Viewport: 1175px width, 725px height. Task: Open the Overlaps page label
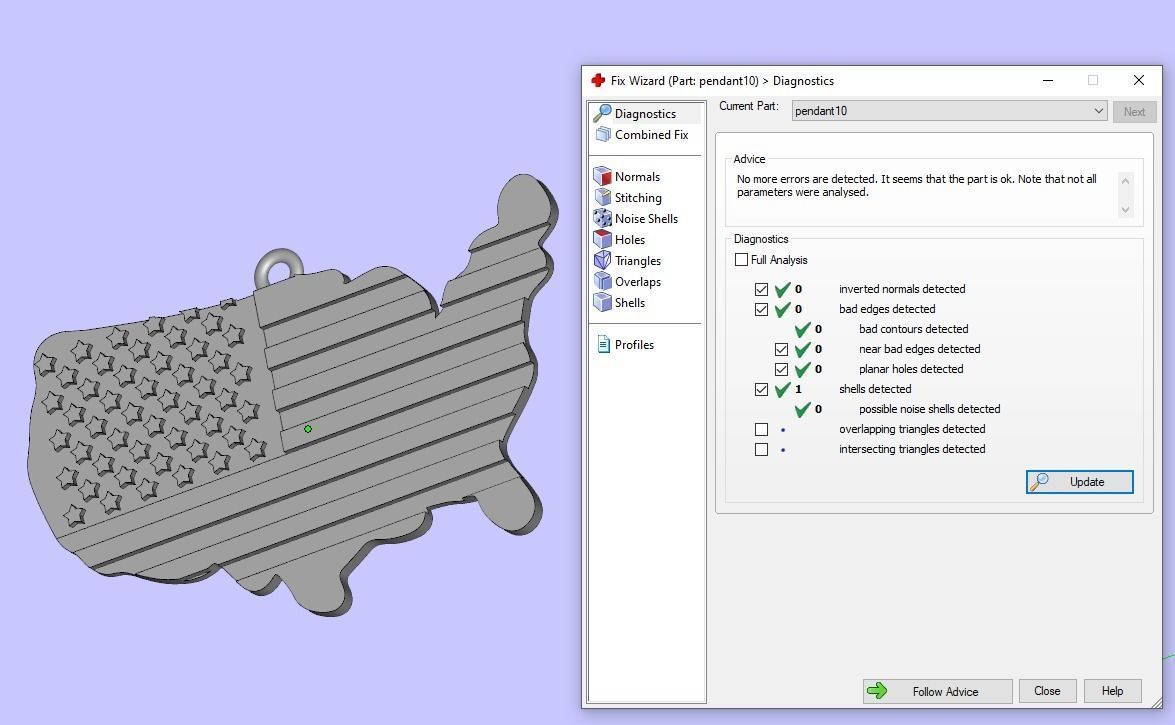point(638,282)
